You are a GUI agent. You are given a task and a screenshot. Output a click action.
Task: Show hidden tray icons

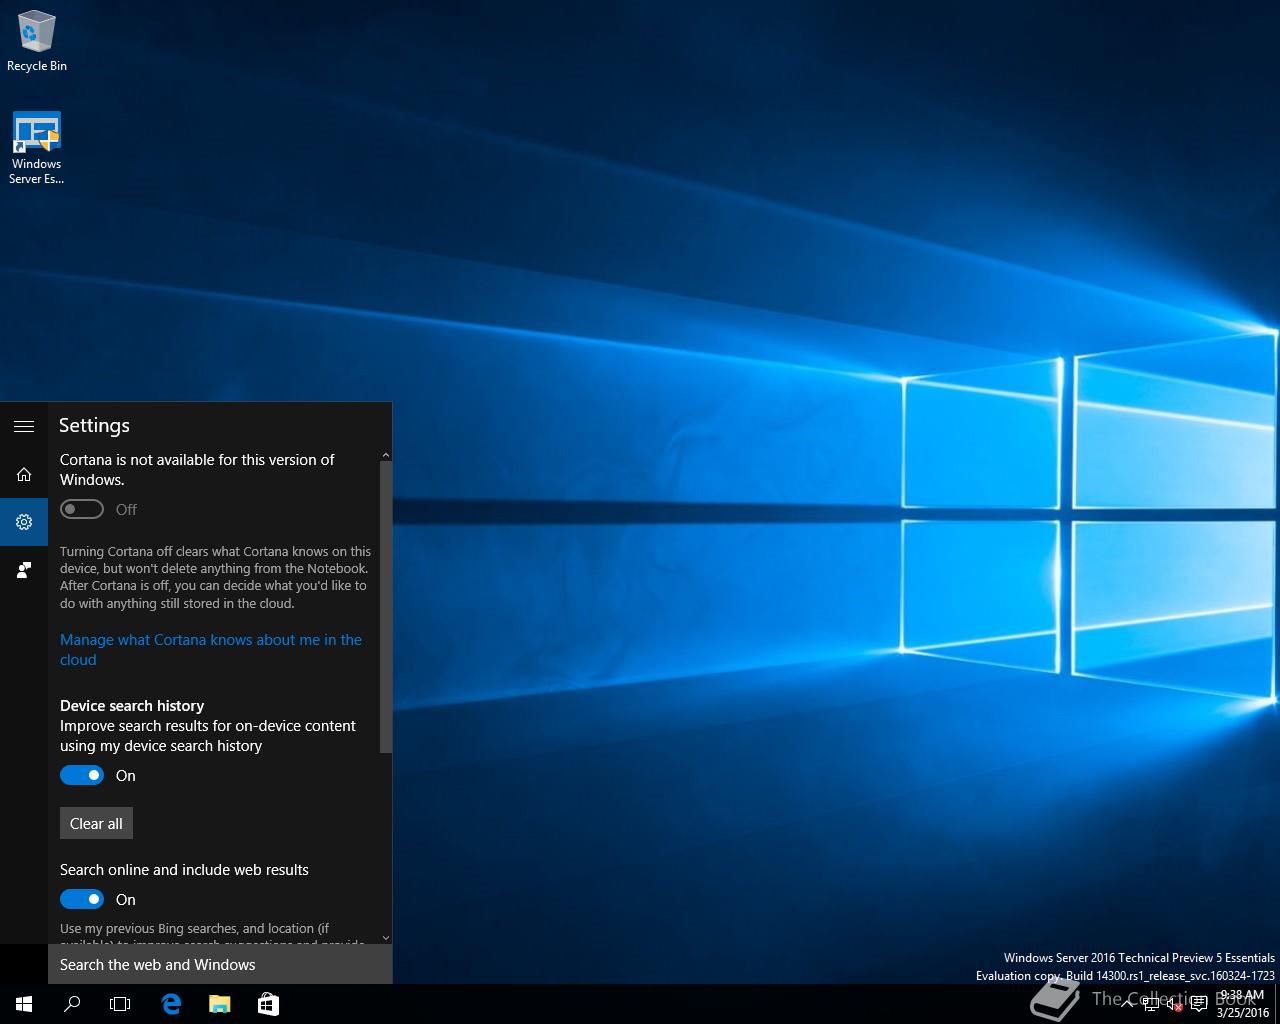(x=1127, y=1004)
